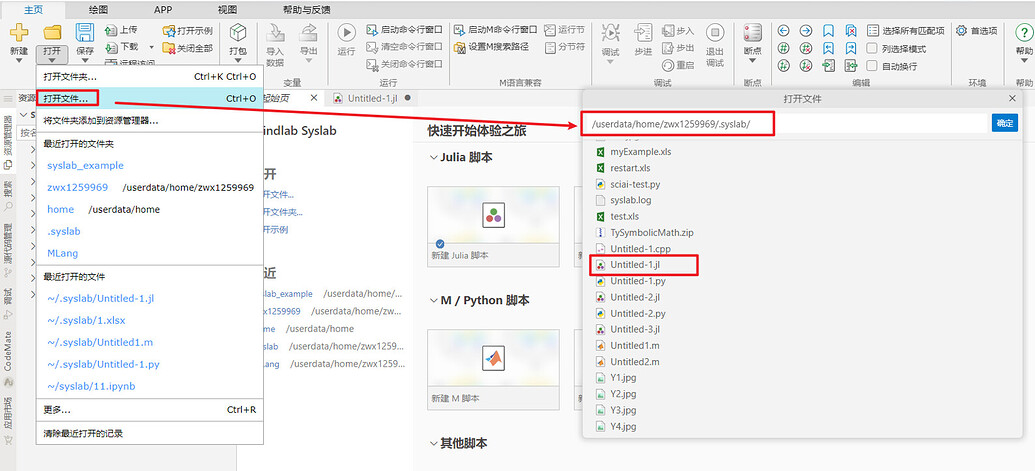Switch to the Untitled-1.jl editor tab
The height and width of the screenshot is (471, 1035).
click(371, 98)
